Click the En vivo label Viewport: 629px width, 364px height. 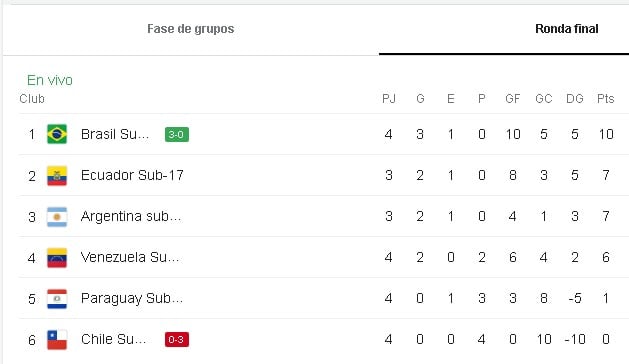click(x=50, y=80)
